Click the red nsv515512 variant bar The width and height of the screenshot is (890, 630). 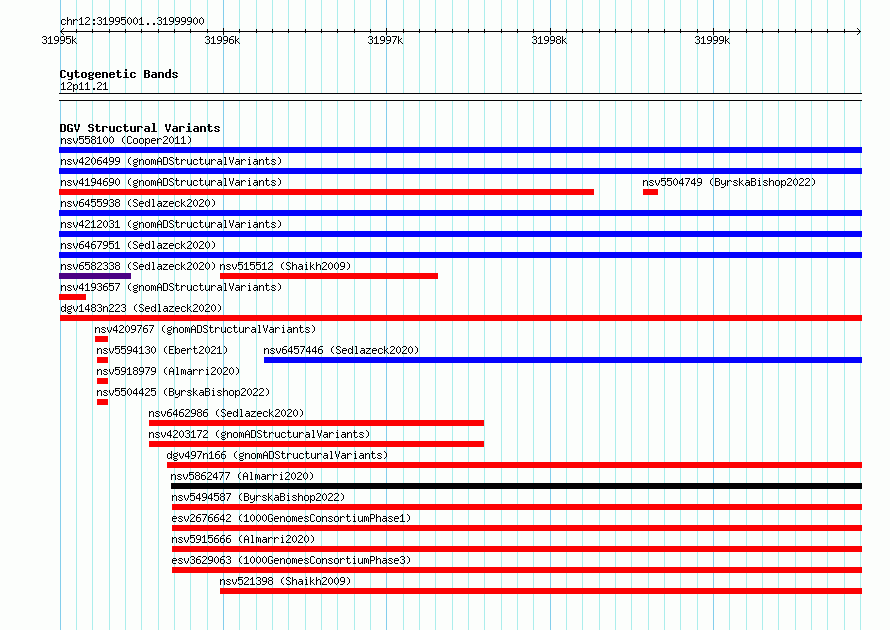[329, 276]
